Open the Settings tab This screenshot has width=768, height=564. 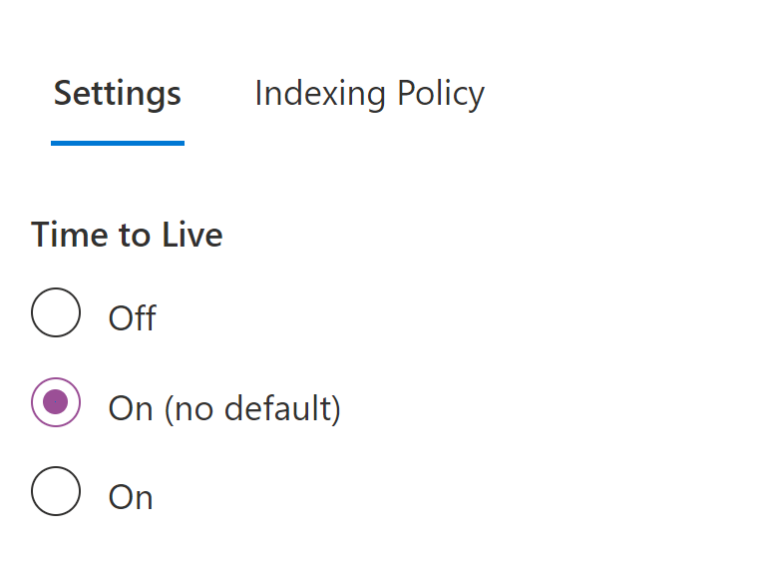[117, 93]
